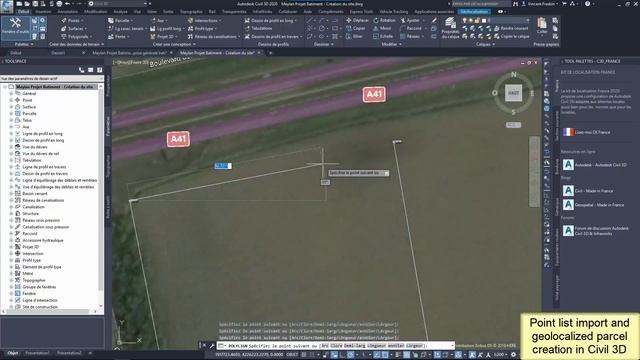Select the Raccord fillet tool
The height and width of the screenshot is (360, 640).
coord(411,29)
